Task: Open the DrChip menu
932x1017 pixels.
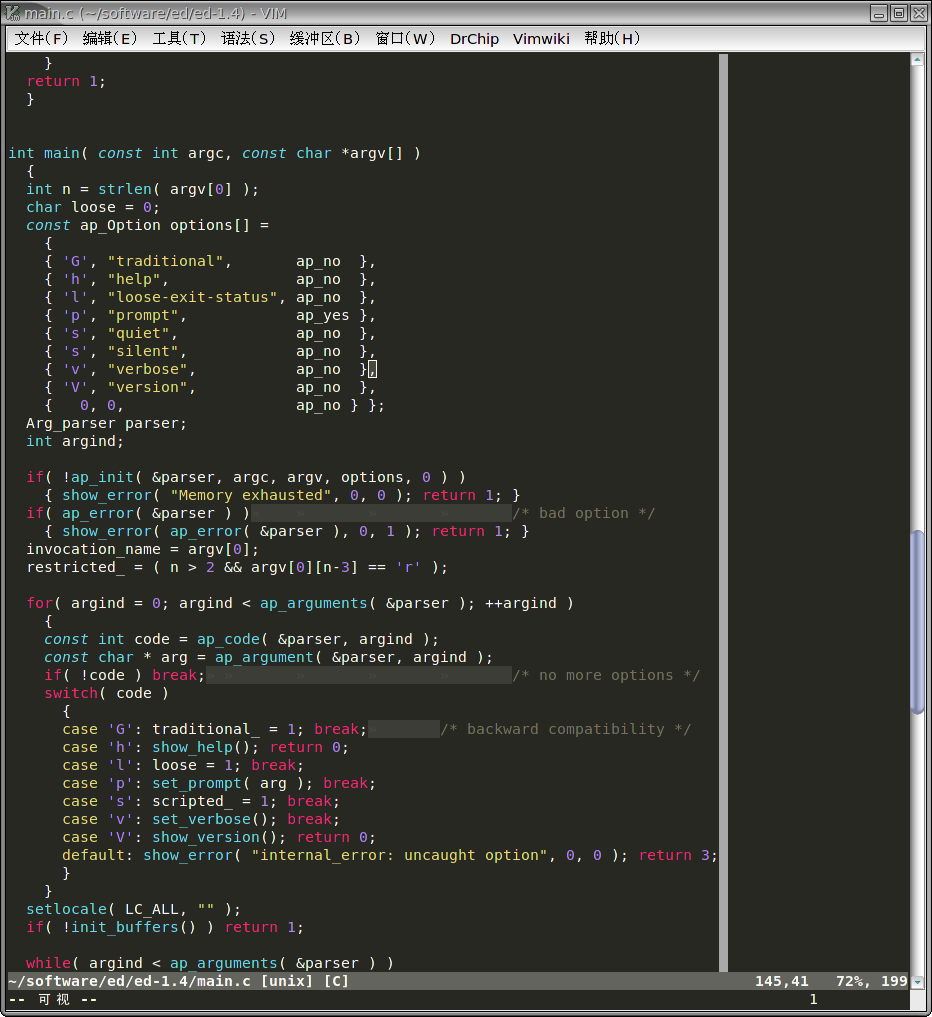Action: point(474,39)
